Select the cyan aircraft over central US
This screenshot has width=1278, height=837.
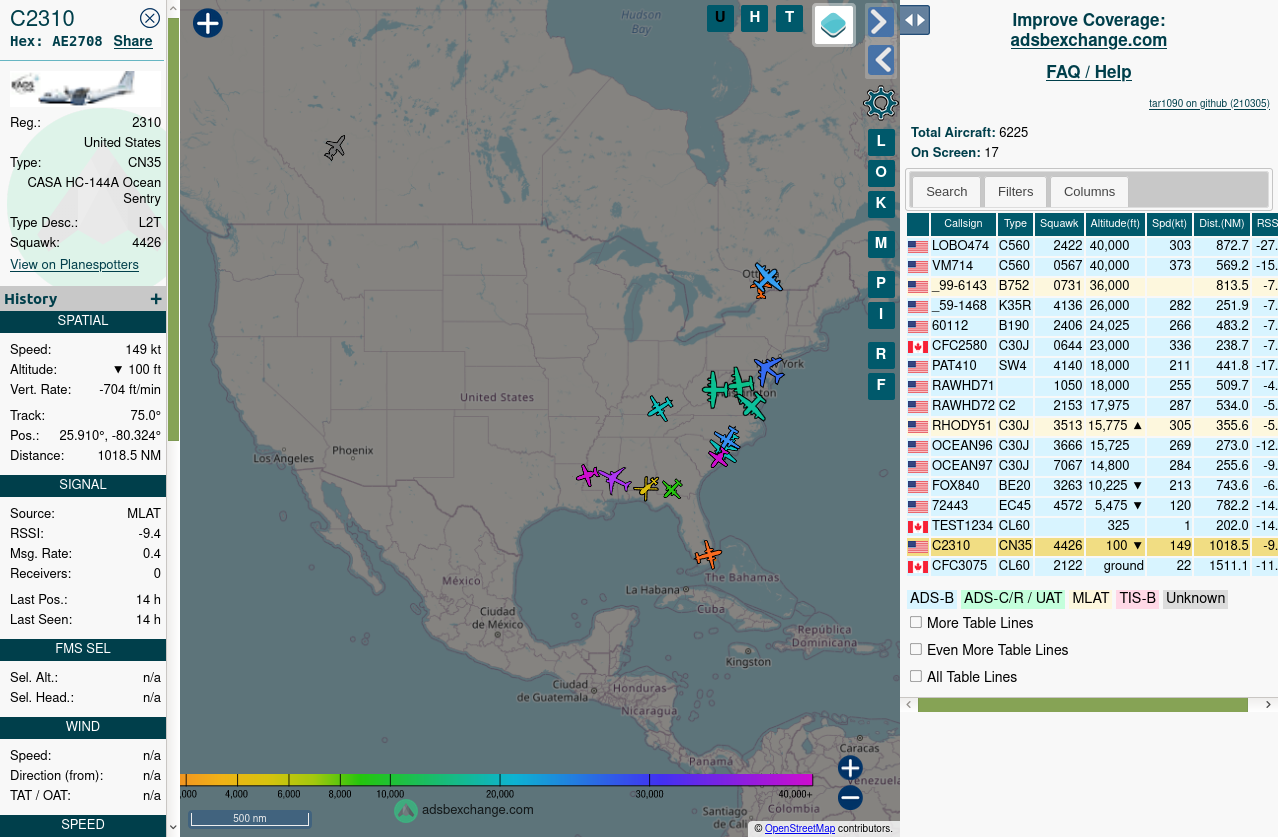pyautogui.click(x=660, y=407)
